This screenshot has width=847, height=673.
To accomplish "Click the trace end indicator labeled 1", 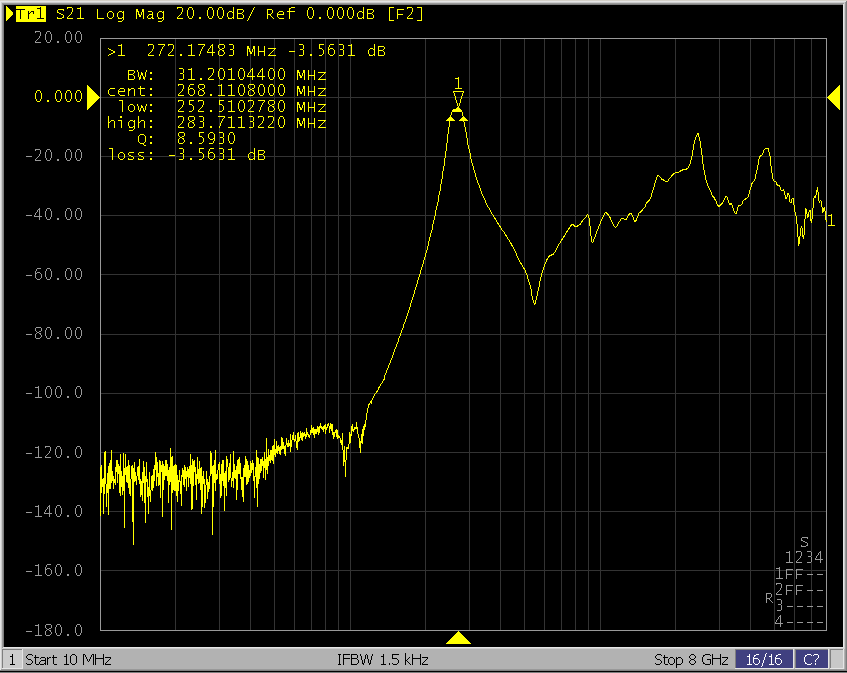I will tap(830, 220).
